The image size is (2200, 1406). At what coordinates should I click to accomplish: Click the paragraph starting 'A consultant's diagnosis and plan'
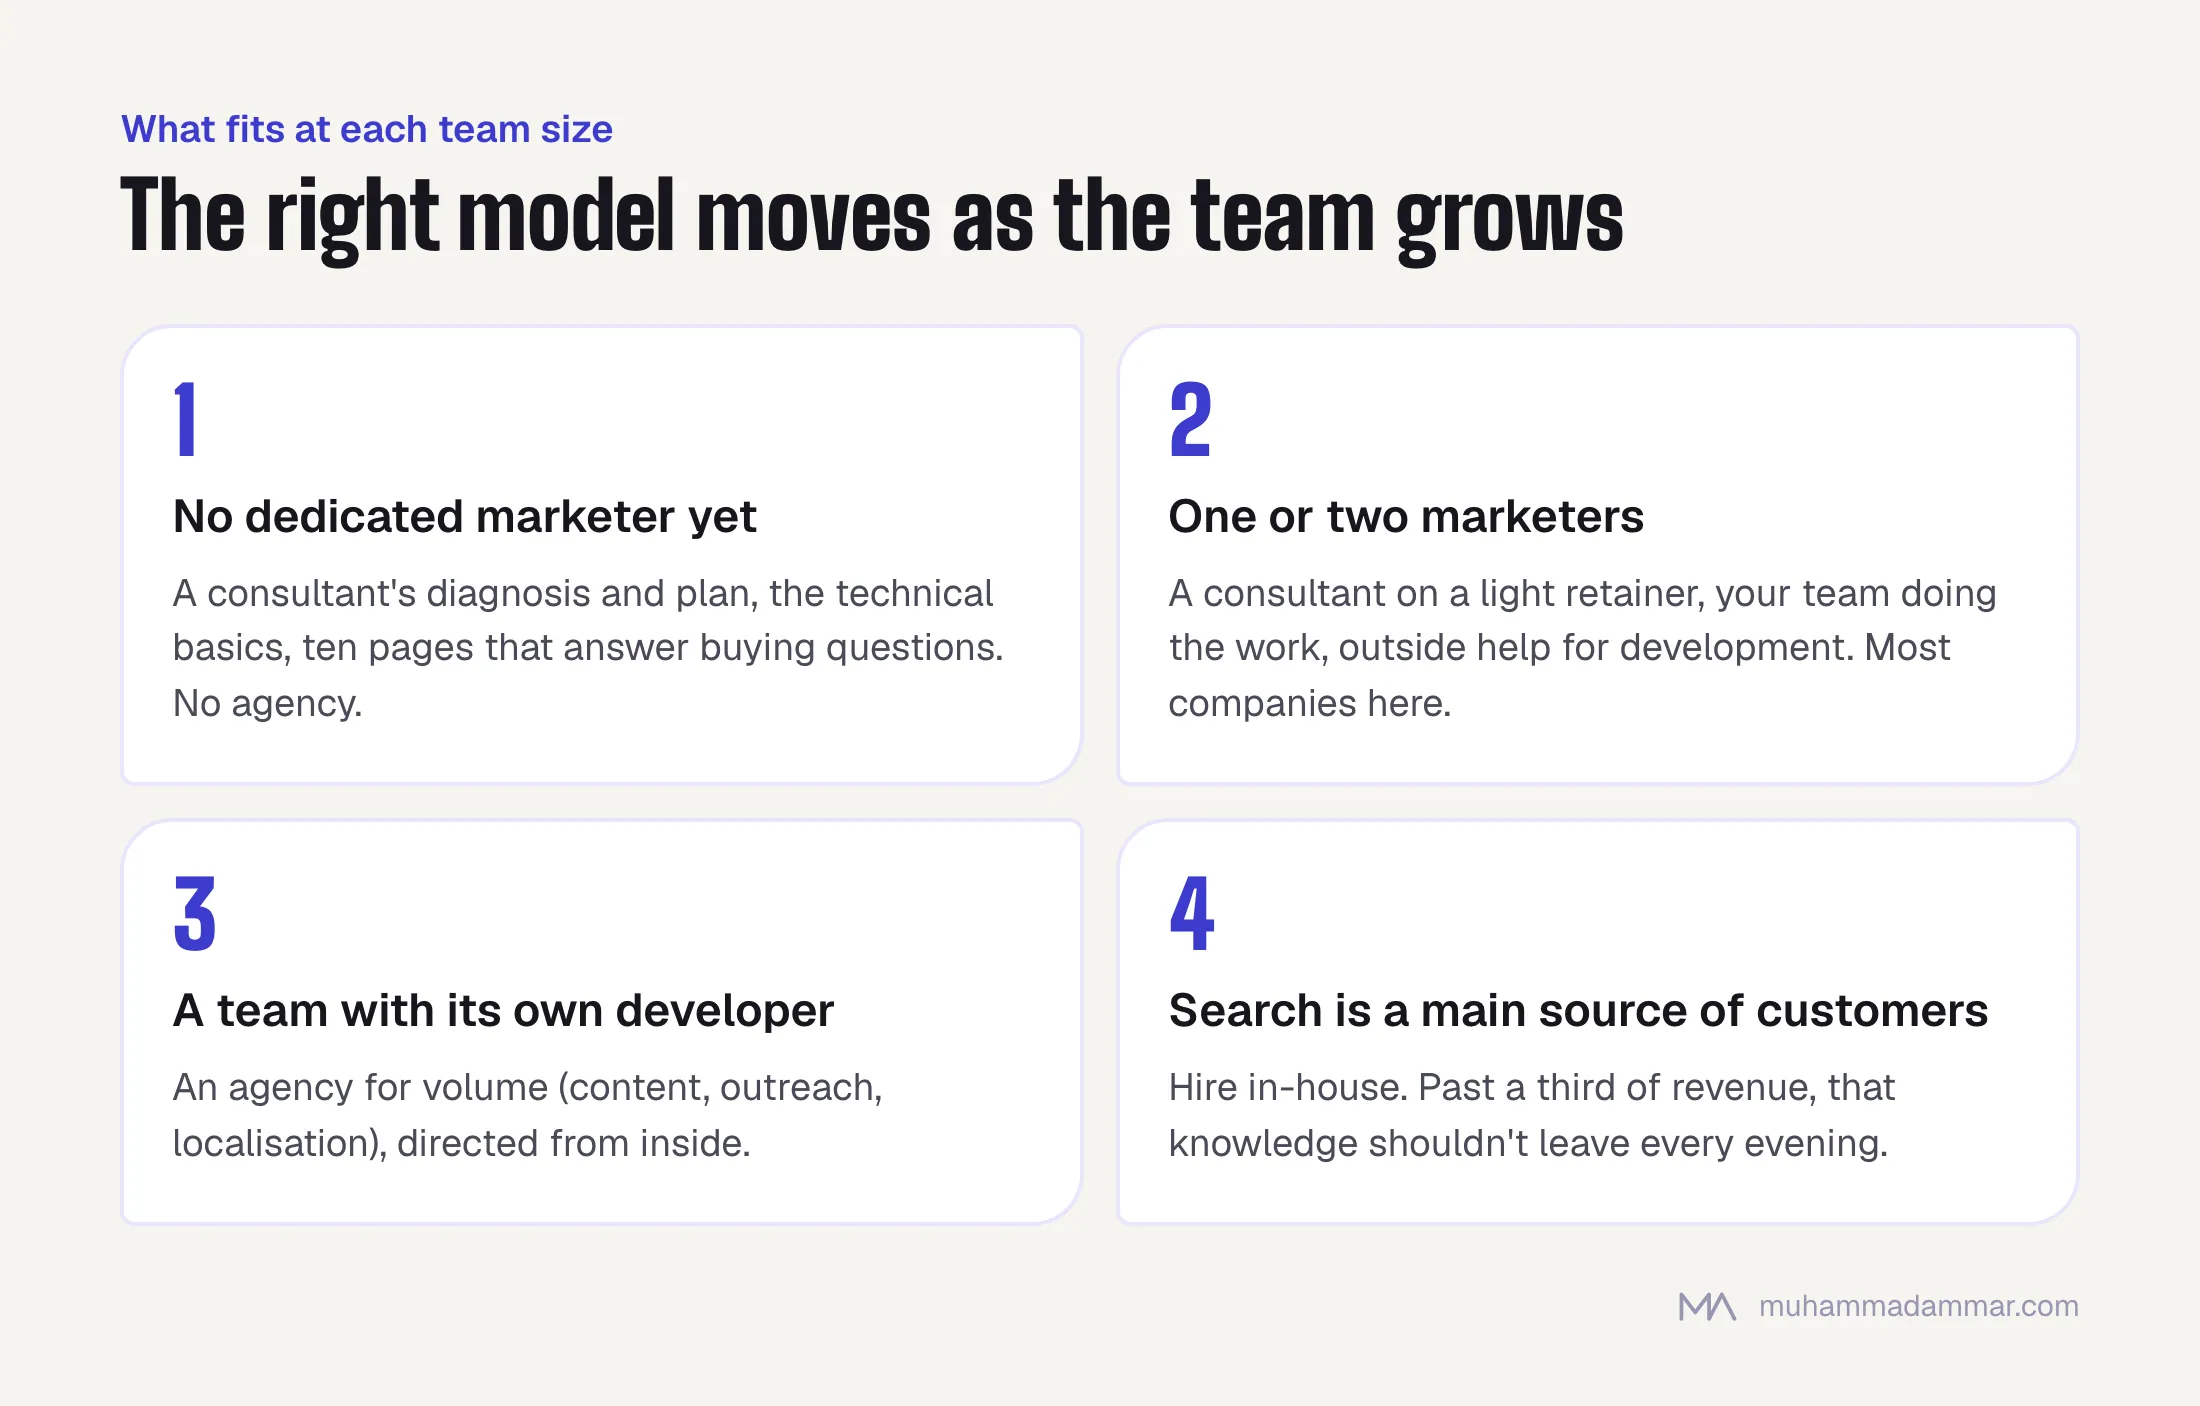pyautogui.click(x=588, y=648)
